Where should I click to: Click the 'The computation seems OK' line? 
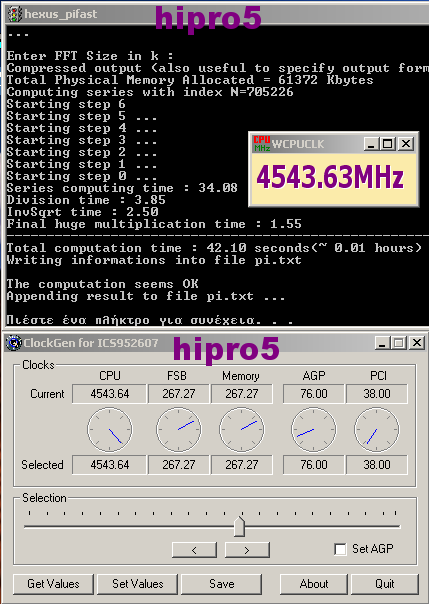(x=102, y=284)
